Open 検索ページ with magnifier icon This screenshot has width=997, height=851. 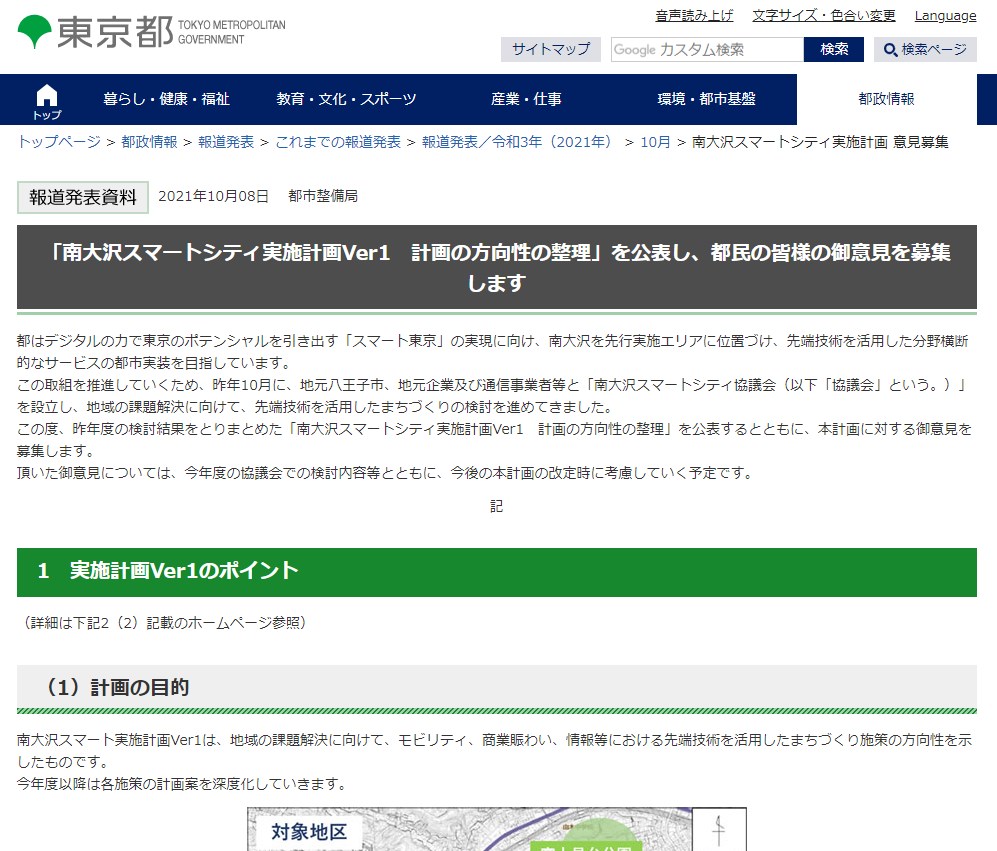925,49
